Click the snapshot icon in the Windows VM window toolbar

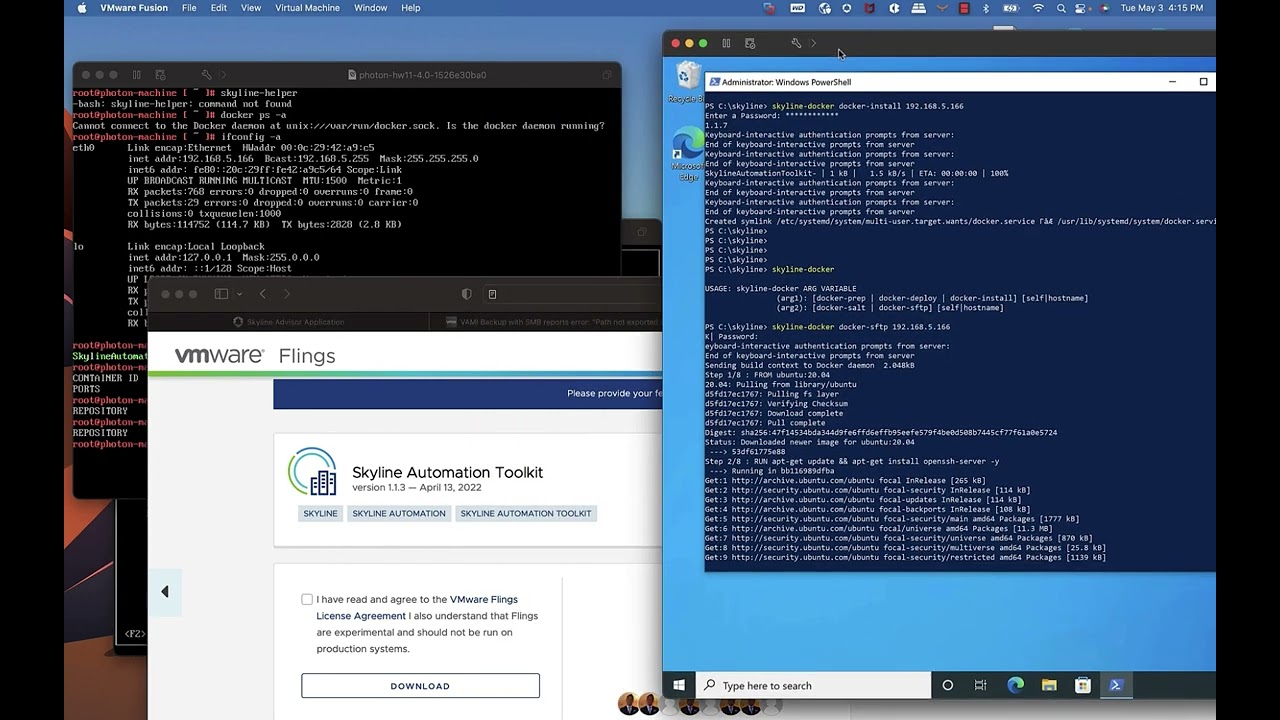[750, 43]
